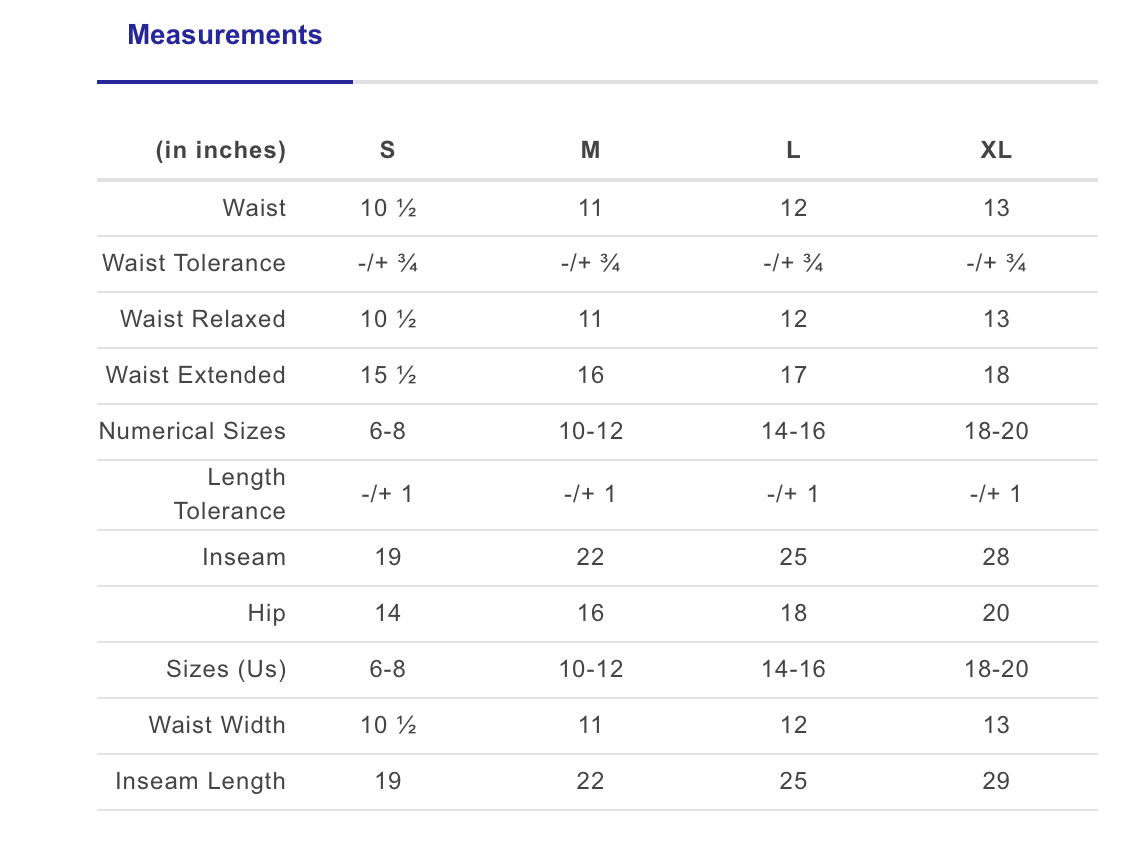The width and height of the screenshot is (1130, 850).
Task: Click the Length Tolerance row label
Action: (230, 494)
